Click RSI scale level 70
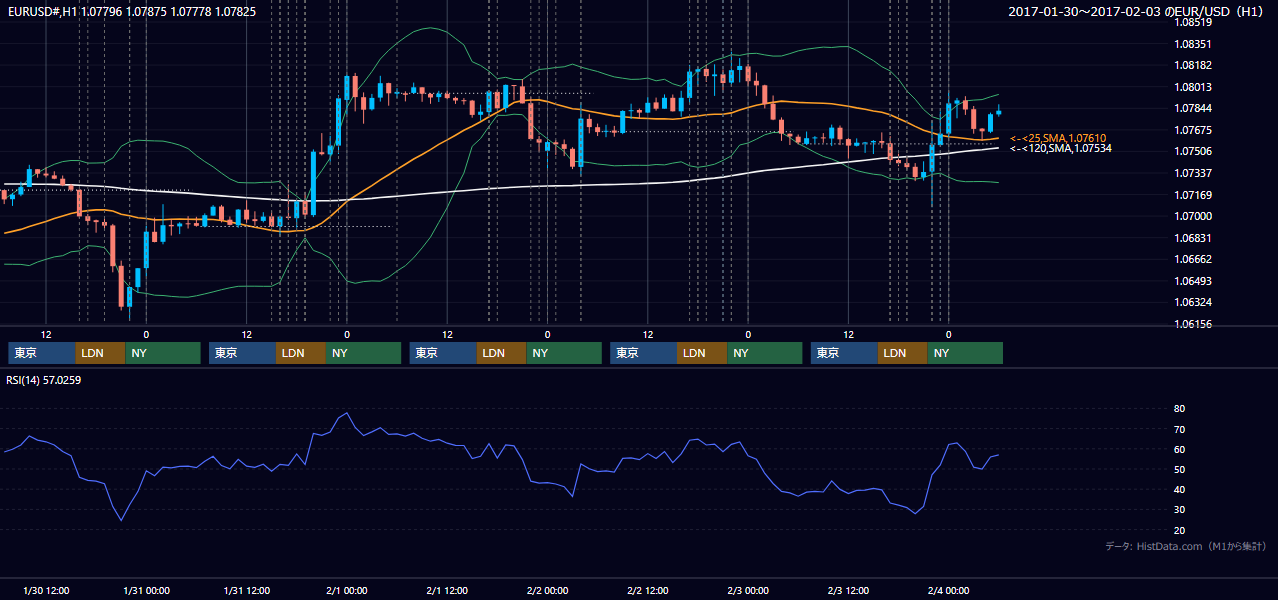This screenshot has height=600, width=1278. (x=1179, y=429)
